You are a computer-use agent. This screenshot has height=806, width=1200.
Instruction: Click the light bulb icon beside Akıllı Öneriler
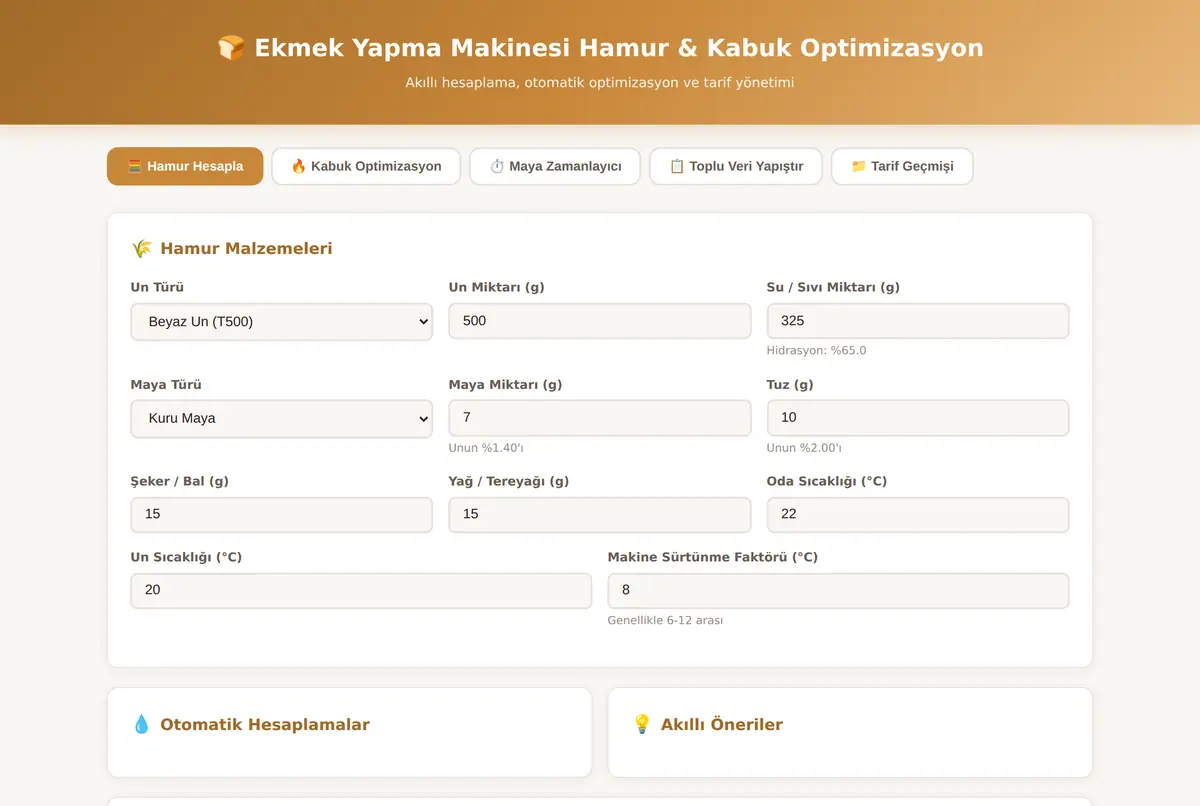(x=642, y=725)
